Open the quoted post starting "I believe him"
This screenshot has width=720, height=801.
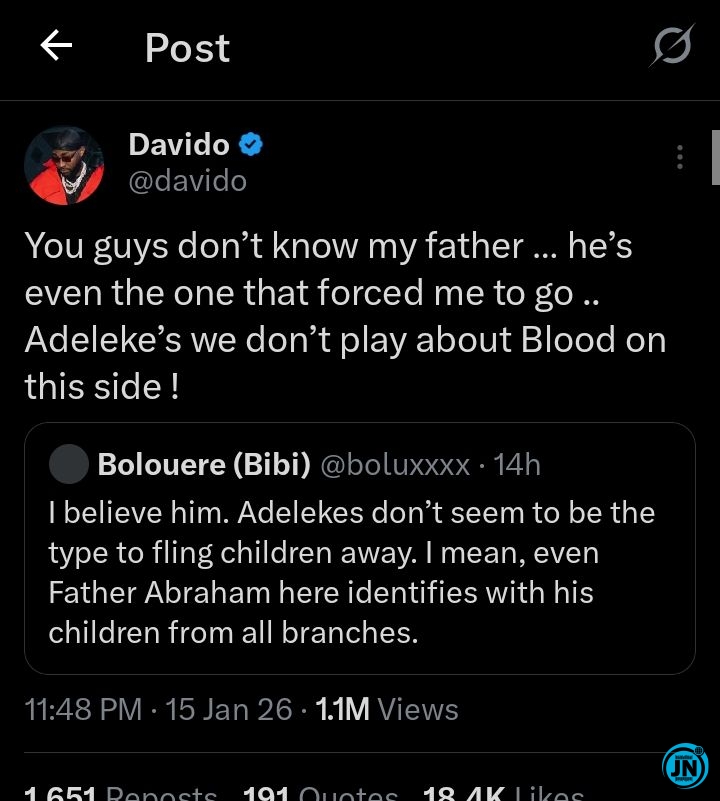(360, 573)
